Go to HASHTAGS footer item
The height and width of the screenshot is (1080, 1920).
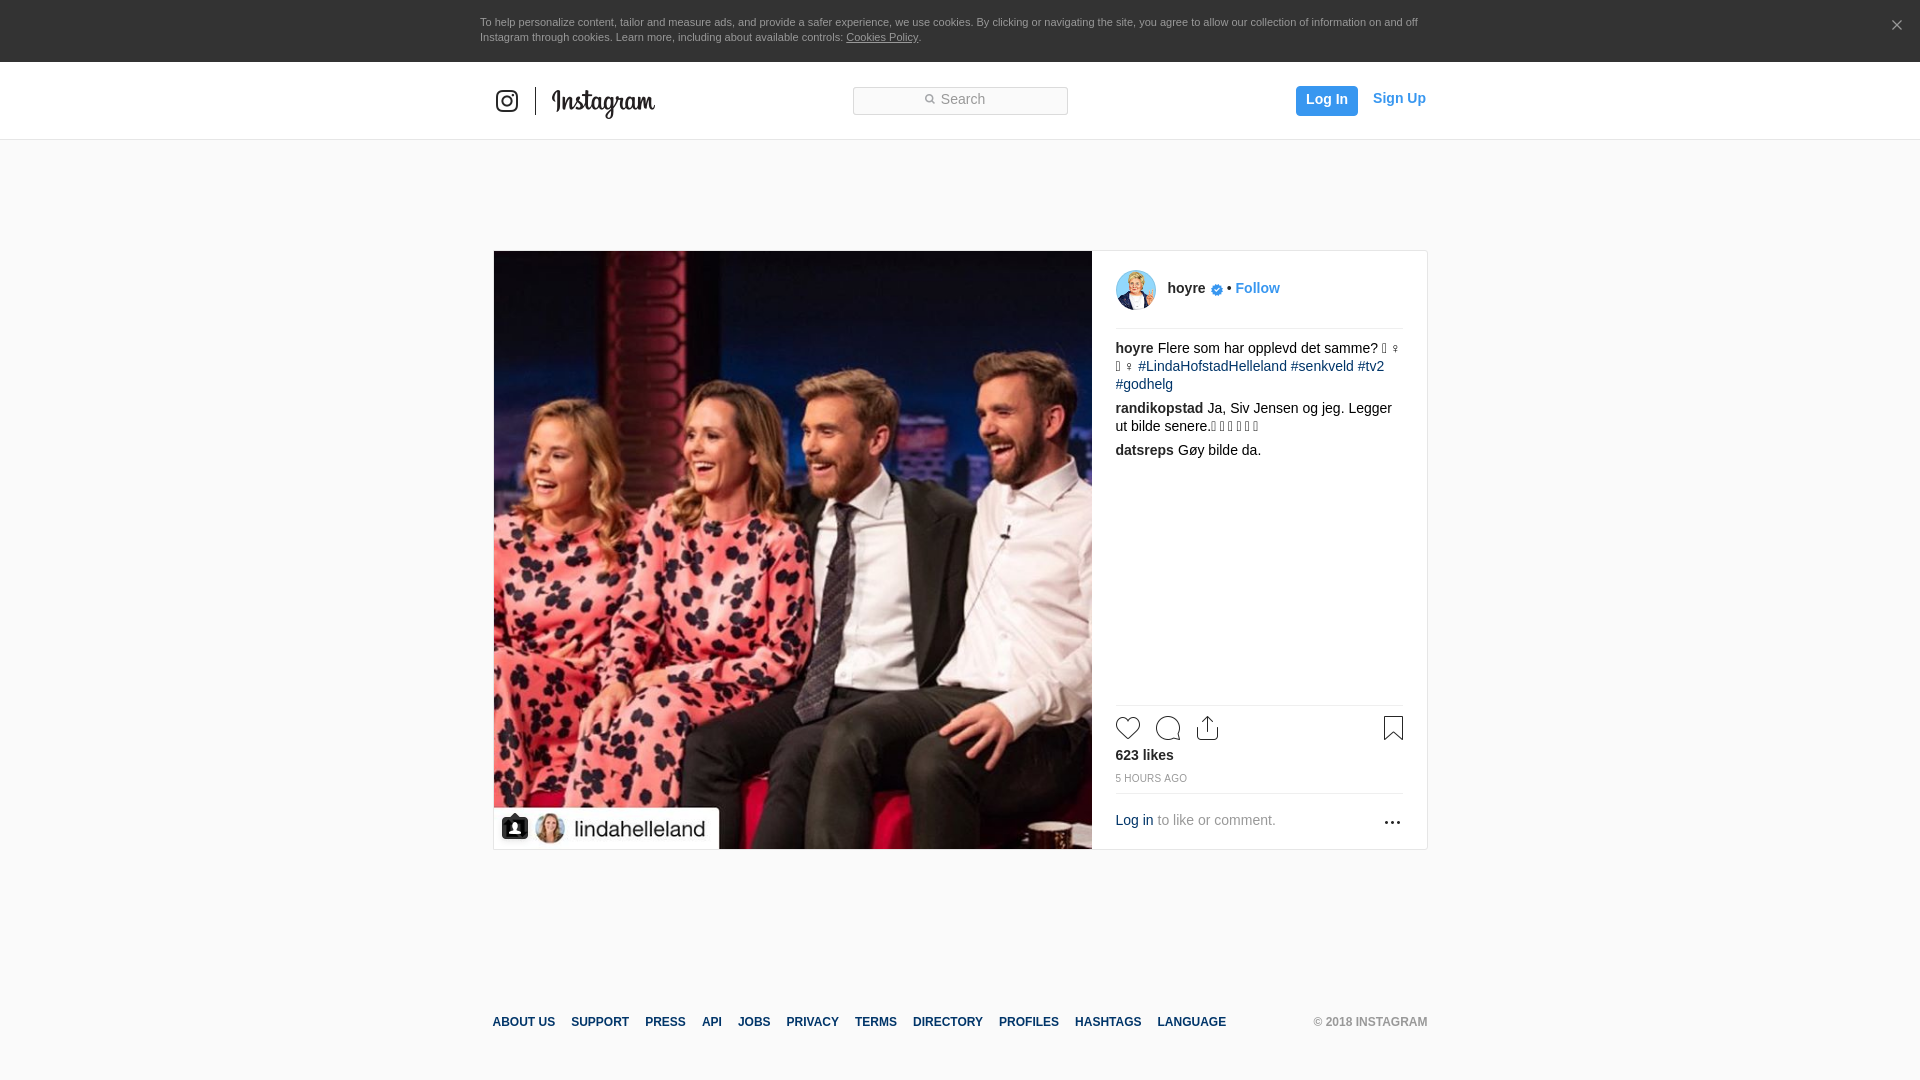pos(1107,1022)
